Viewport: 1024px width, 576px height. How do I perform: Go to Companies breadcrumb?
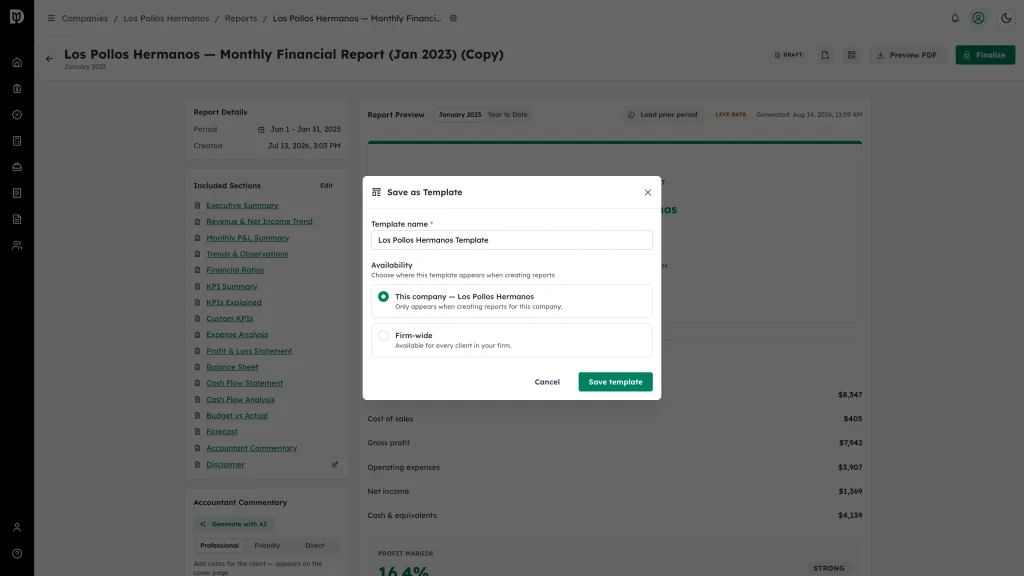tap(85, 18)
